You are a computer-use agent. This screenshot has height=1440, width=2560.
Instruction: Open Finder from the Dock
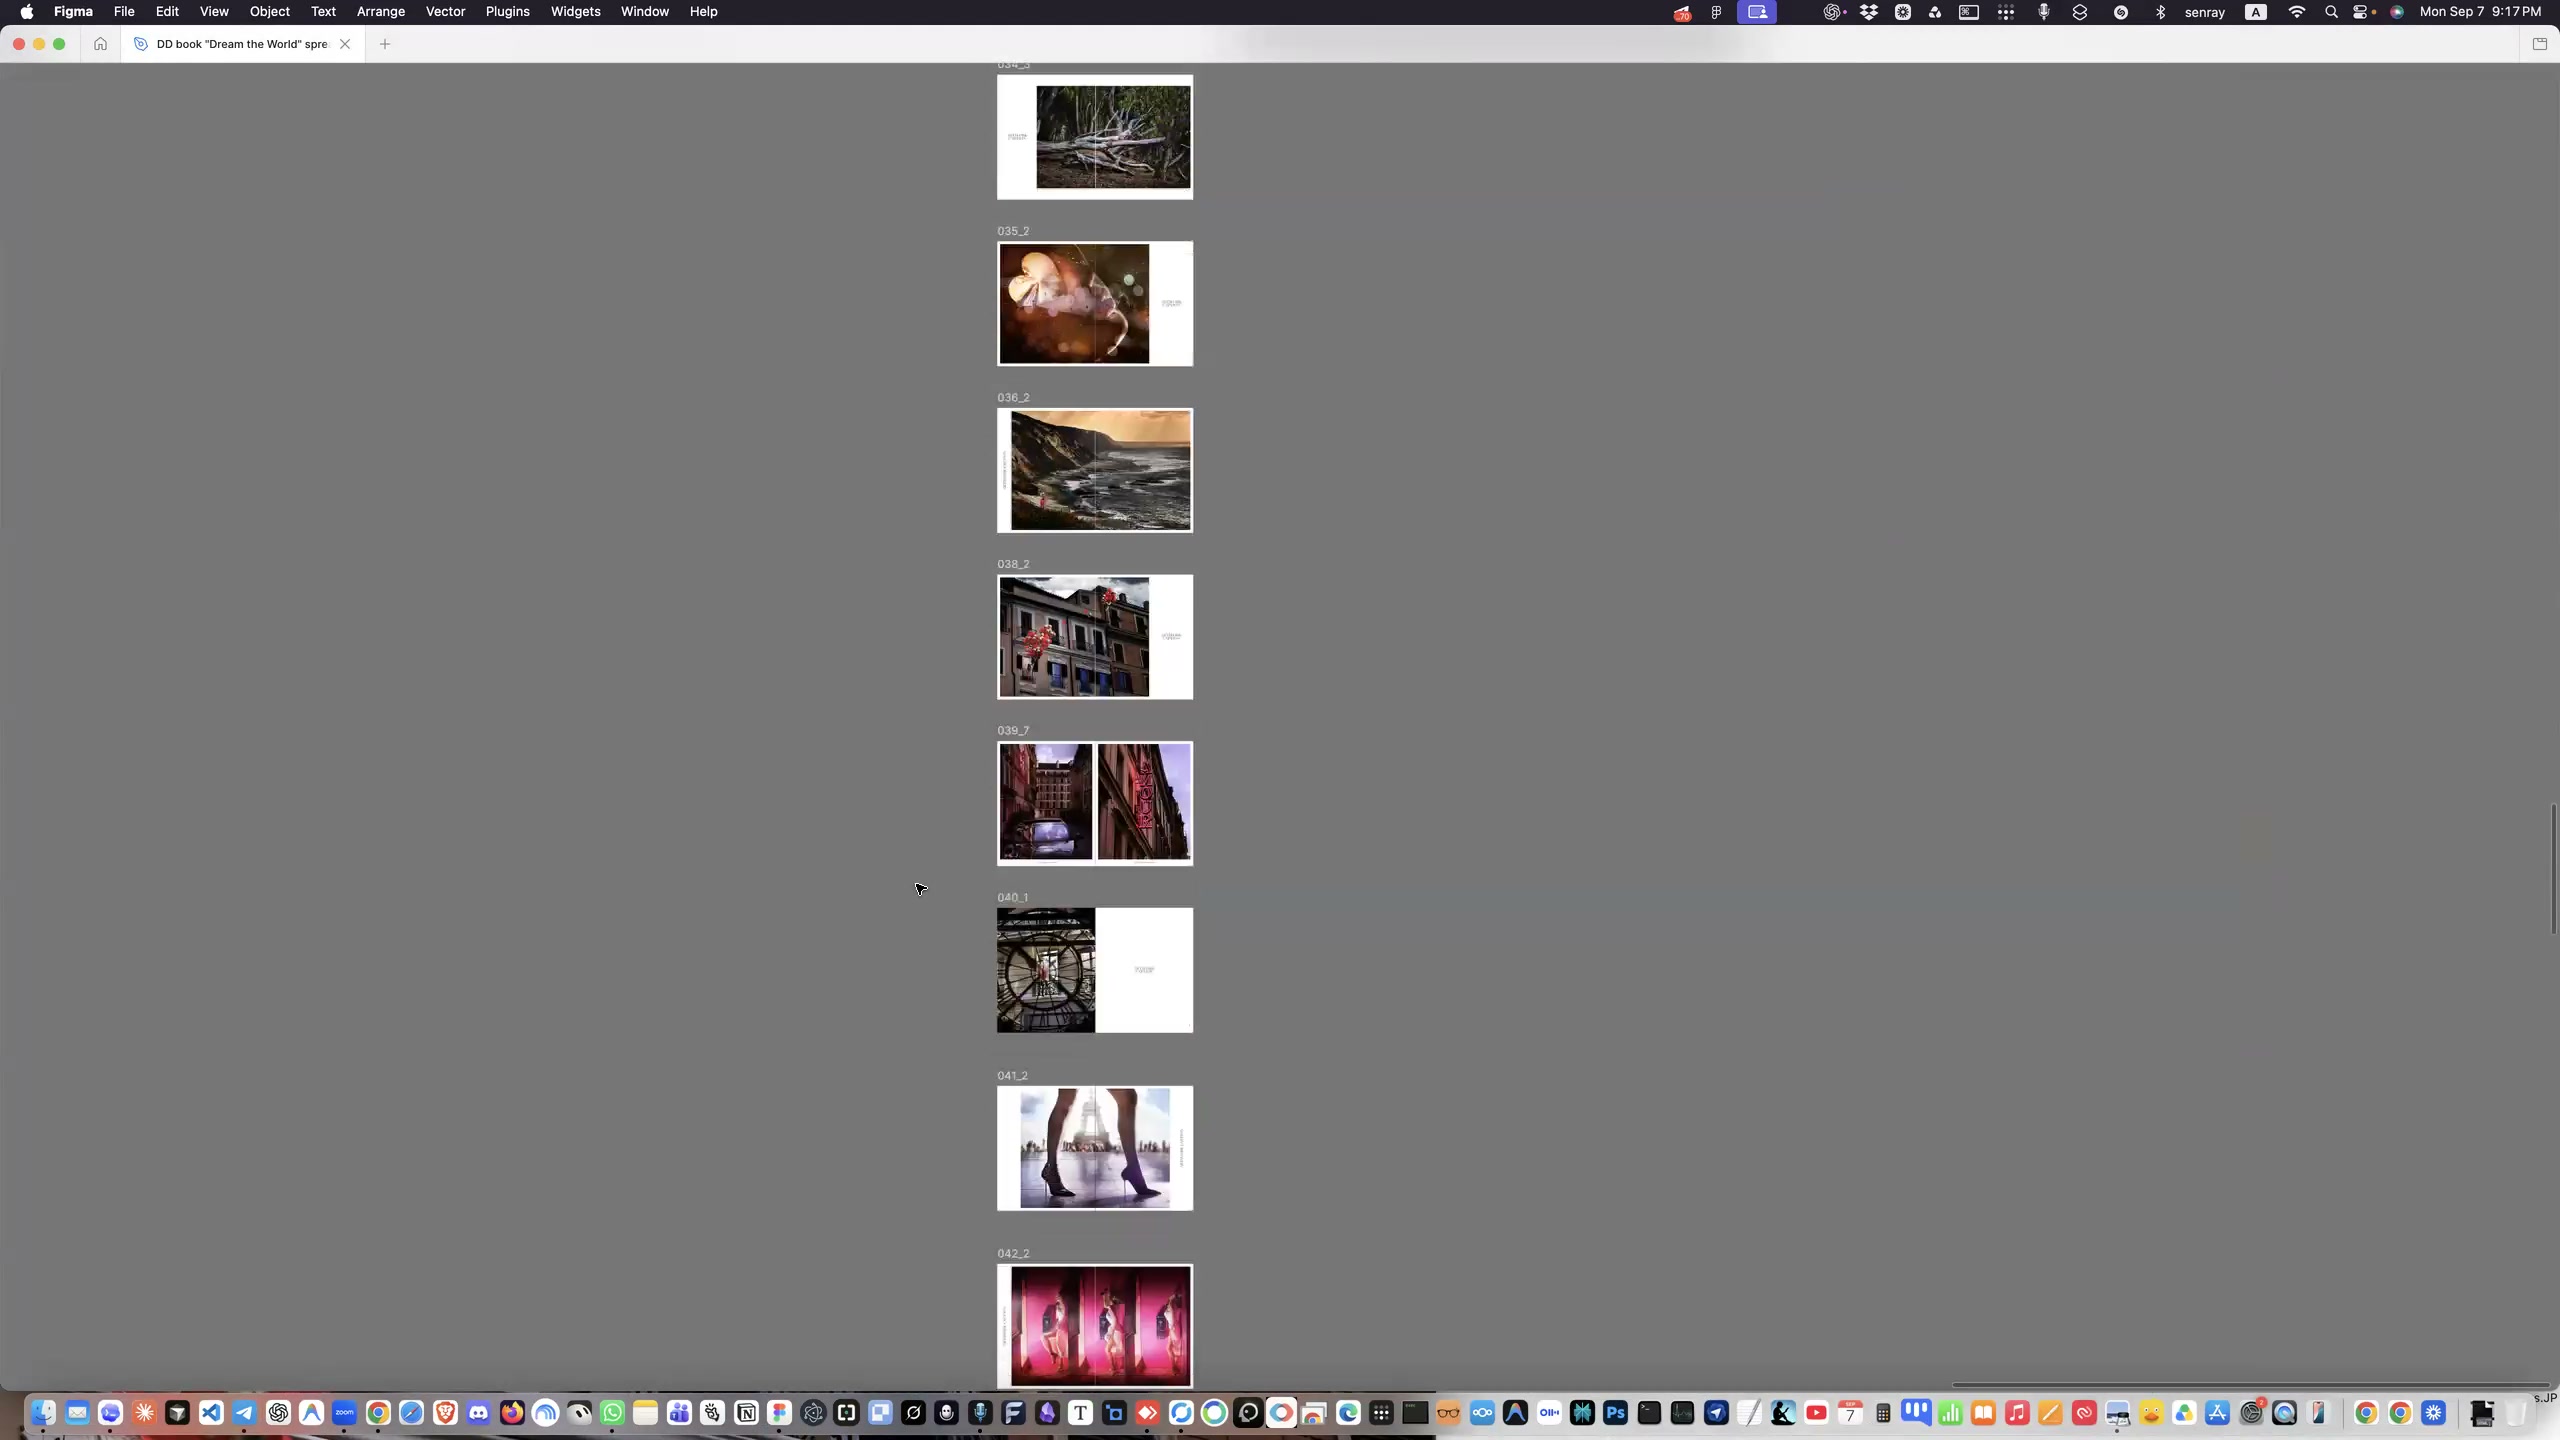(43, 1413)
